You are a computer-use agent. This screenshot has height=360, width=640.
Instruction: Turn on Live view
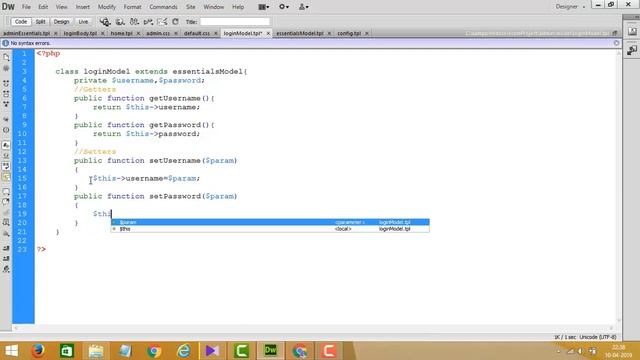tap(83, 22)
